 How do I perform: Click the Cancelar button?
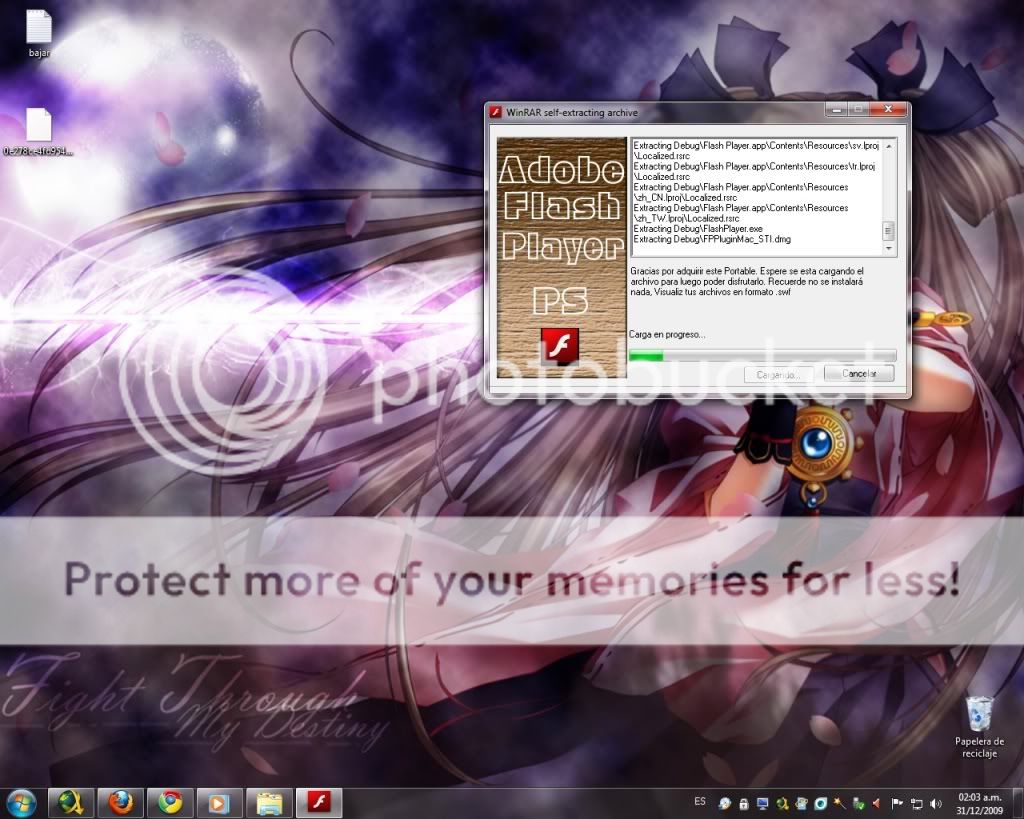[859, 374]
